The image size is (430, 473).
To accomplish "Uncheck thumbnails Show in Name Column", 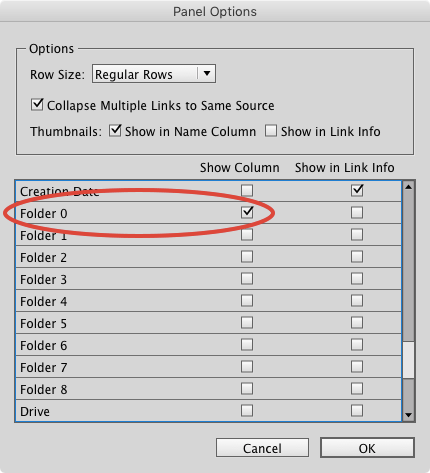I will point(115,131).
